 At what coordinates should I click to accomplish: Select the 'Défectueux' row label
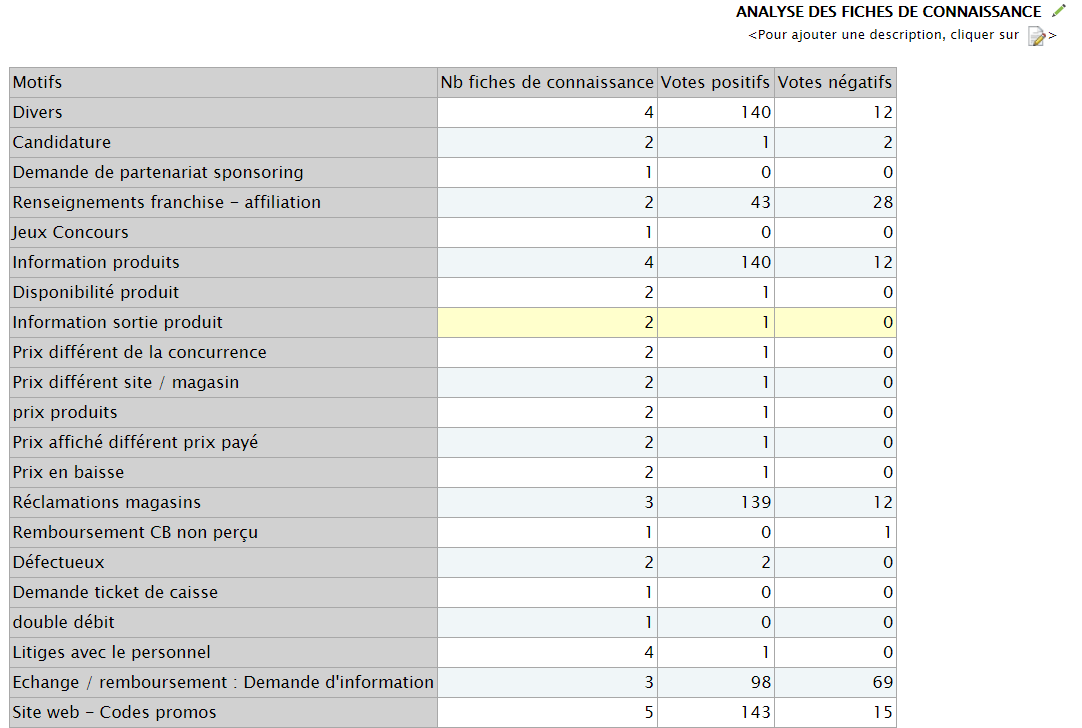point(58,562)
